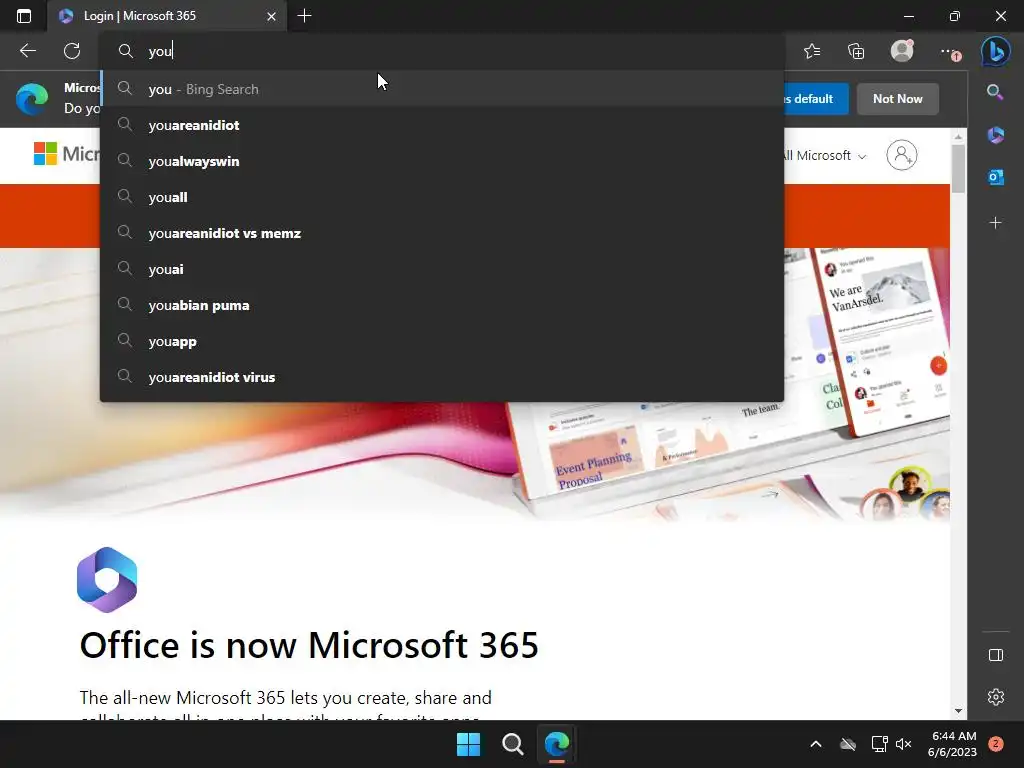Choose the 'youabian puma' suggestion
Screen dimensions: 1024x768
(442, 305)
